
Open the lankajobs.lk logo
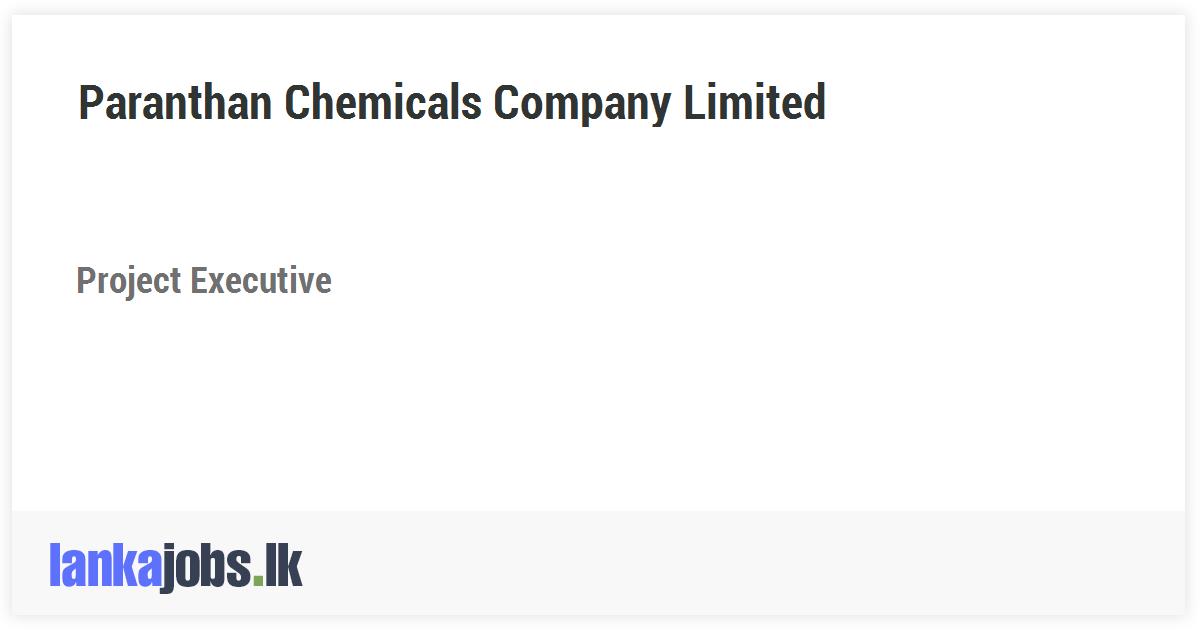(175, 566)
